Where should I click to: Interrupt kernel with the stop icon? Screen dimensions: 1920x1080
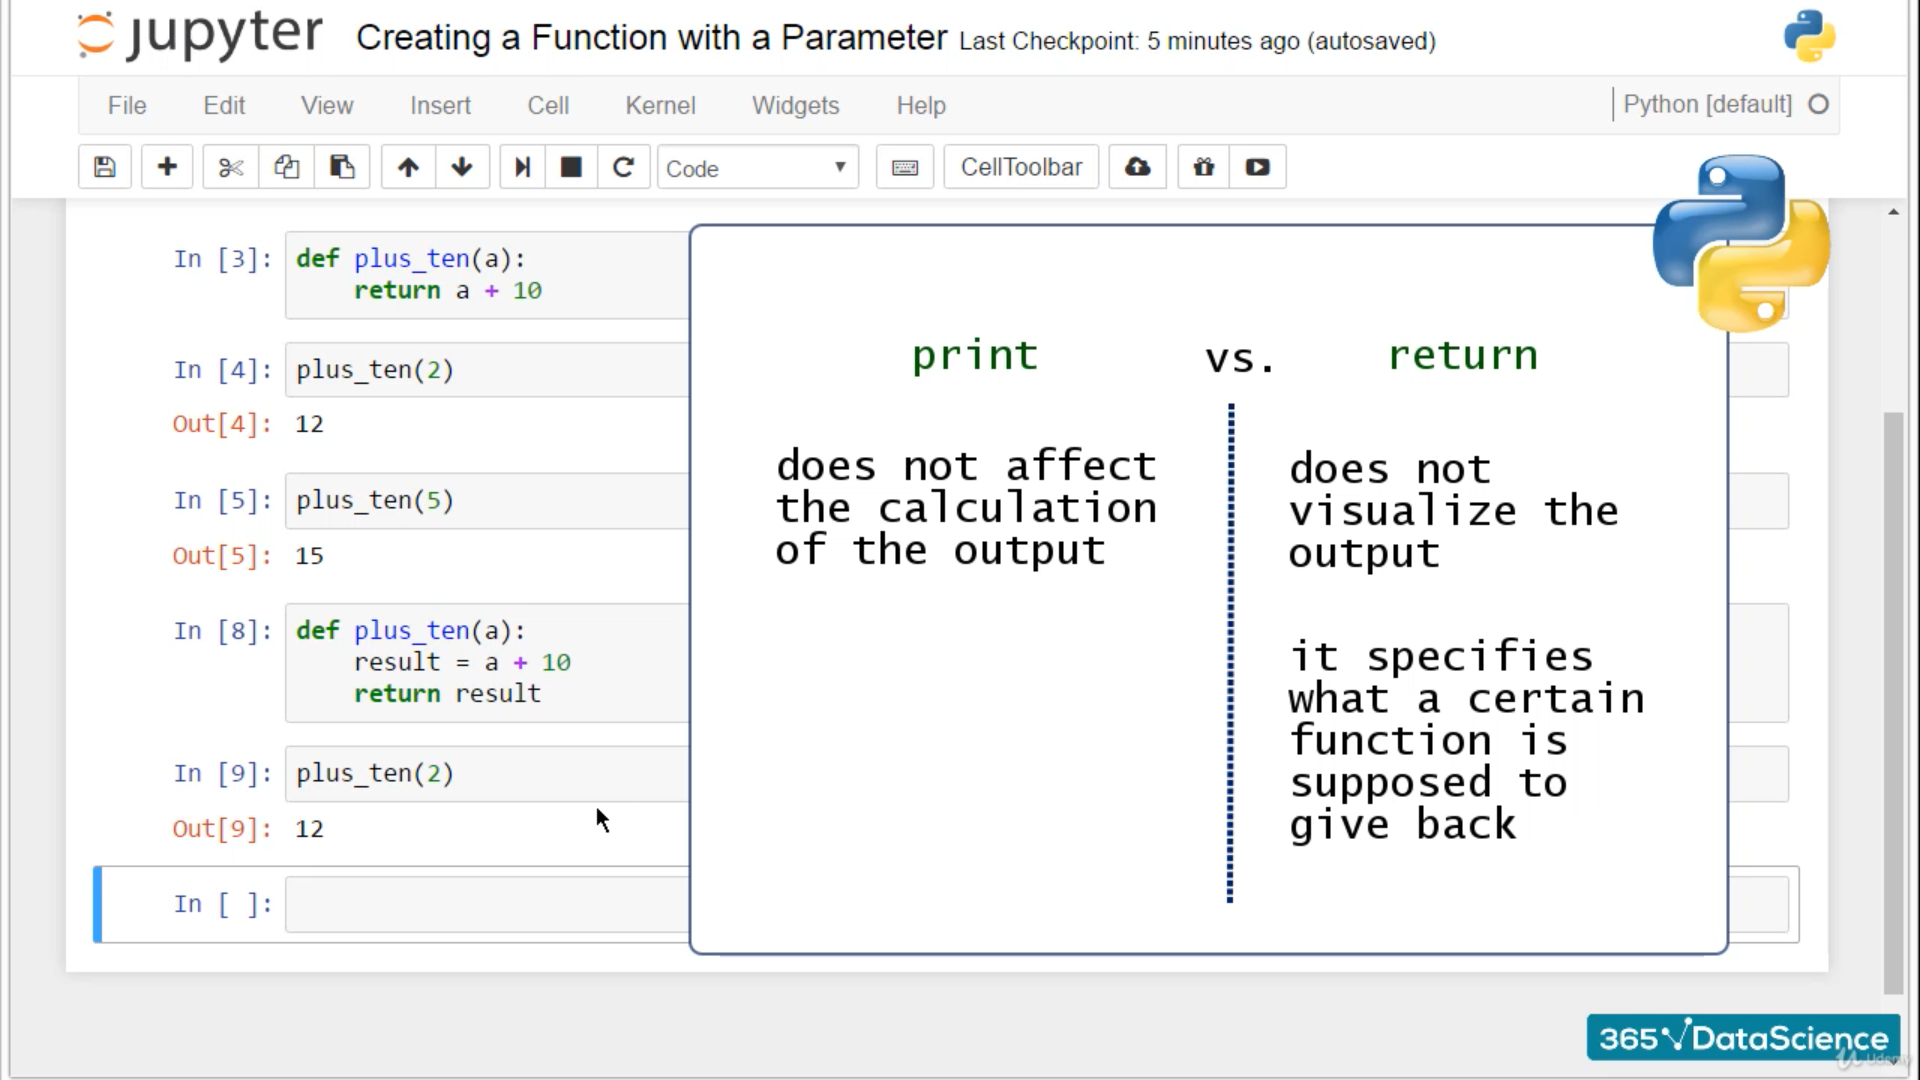click(x=571, y=167)
